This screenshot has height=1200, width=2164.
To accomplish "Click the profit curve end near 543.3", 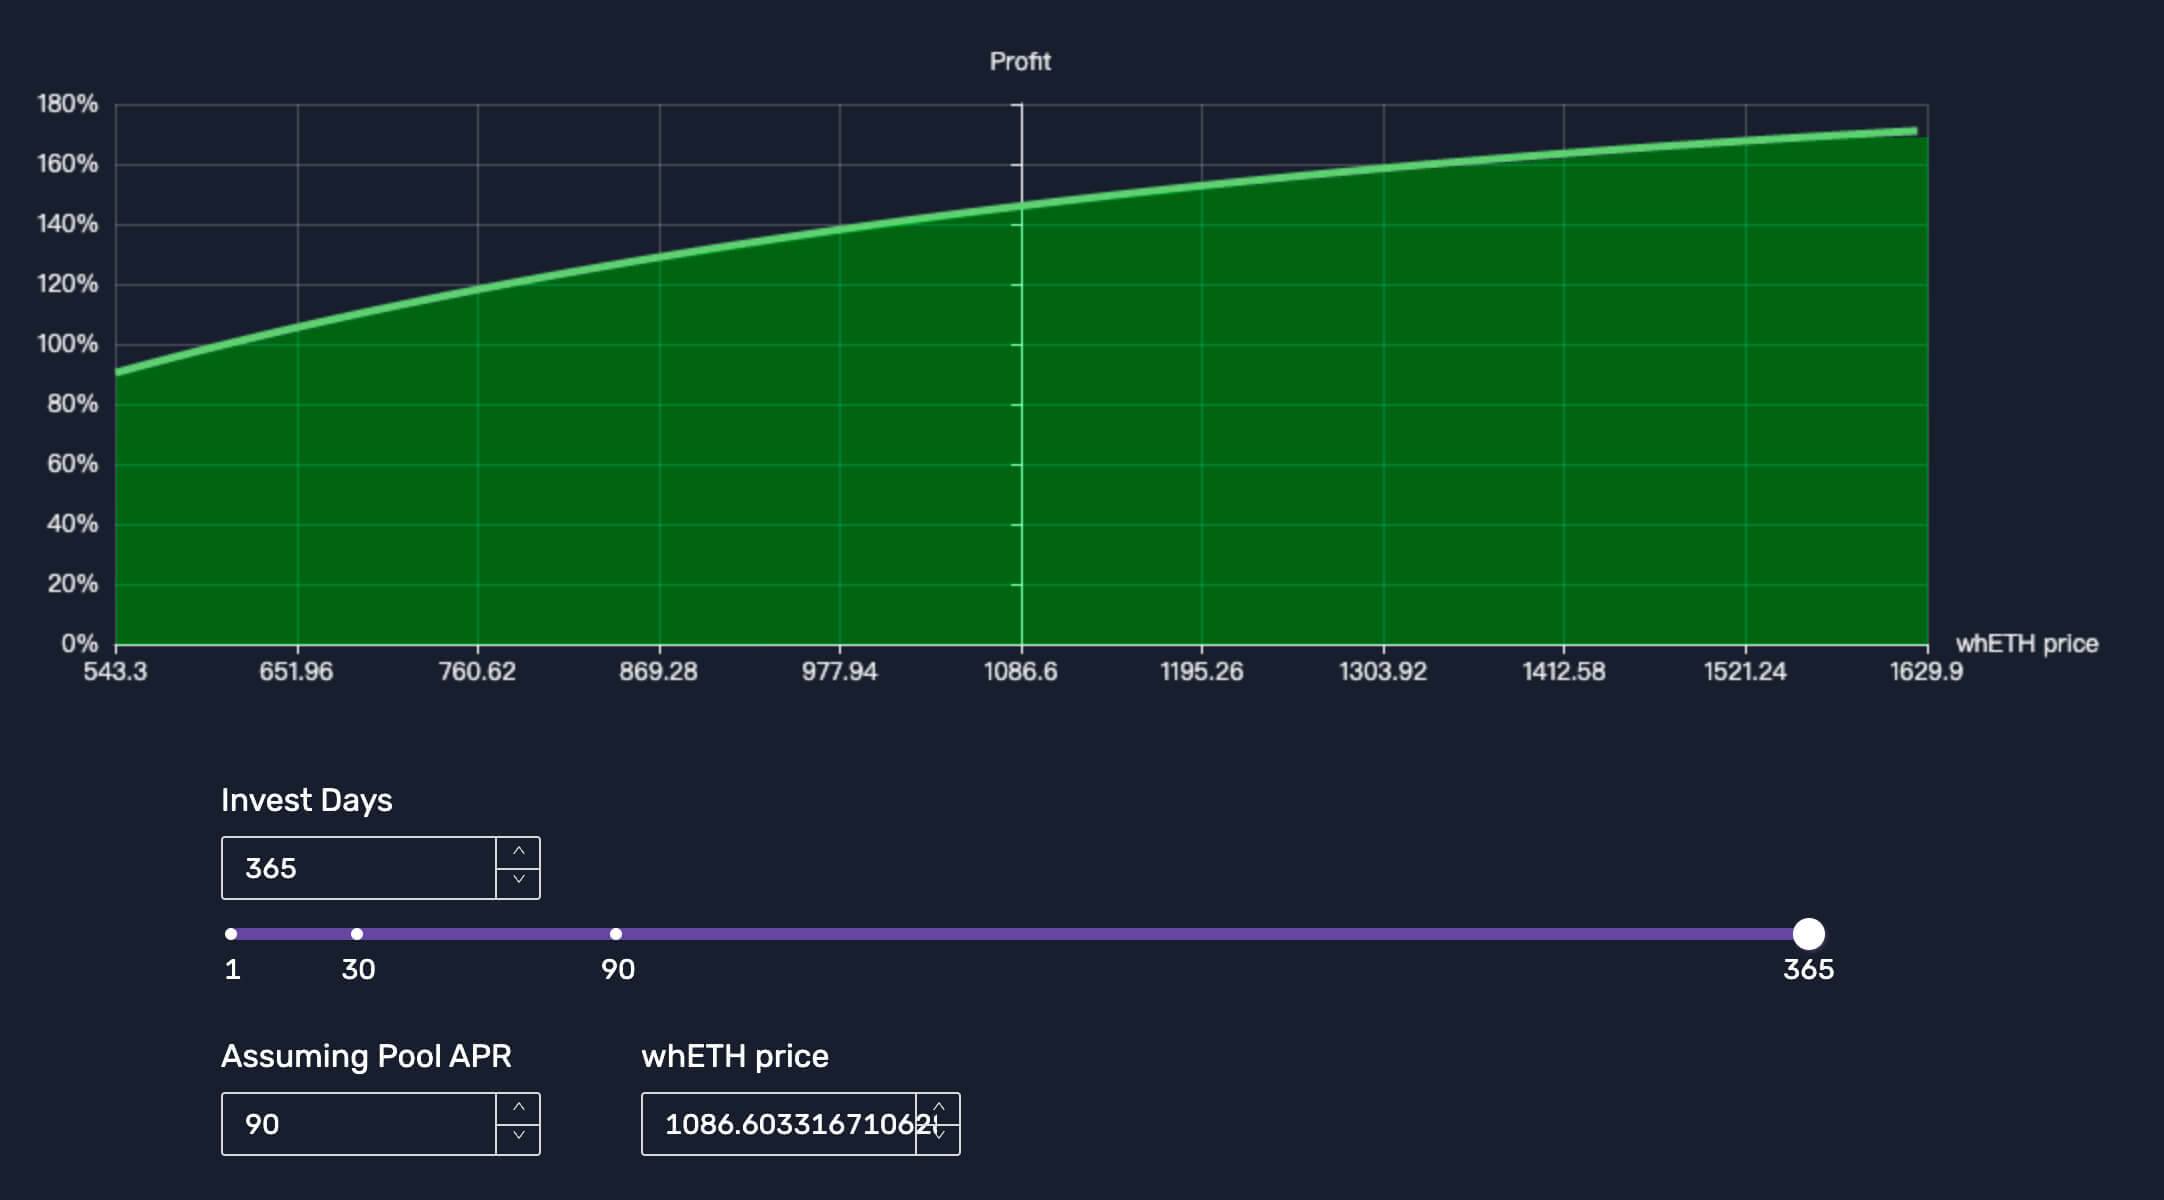I will coord(118,372).
